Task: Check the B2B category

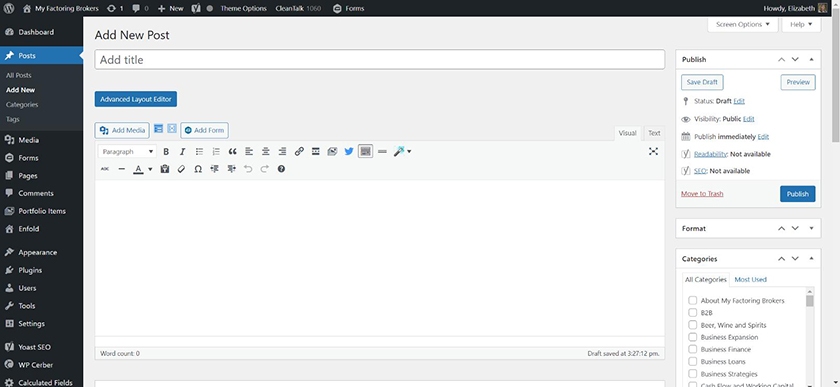Action: point(693,312)
